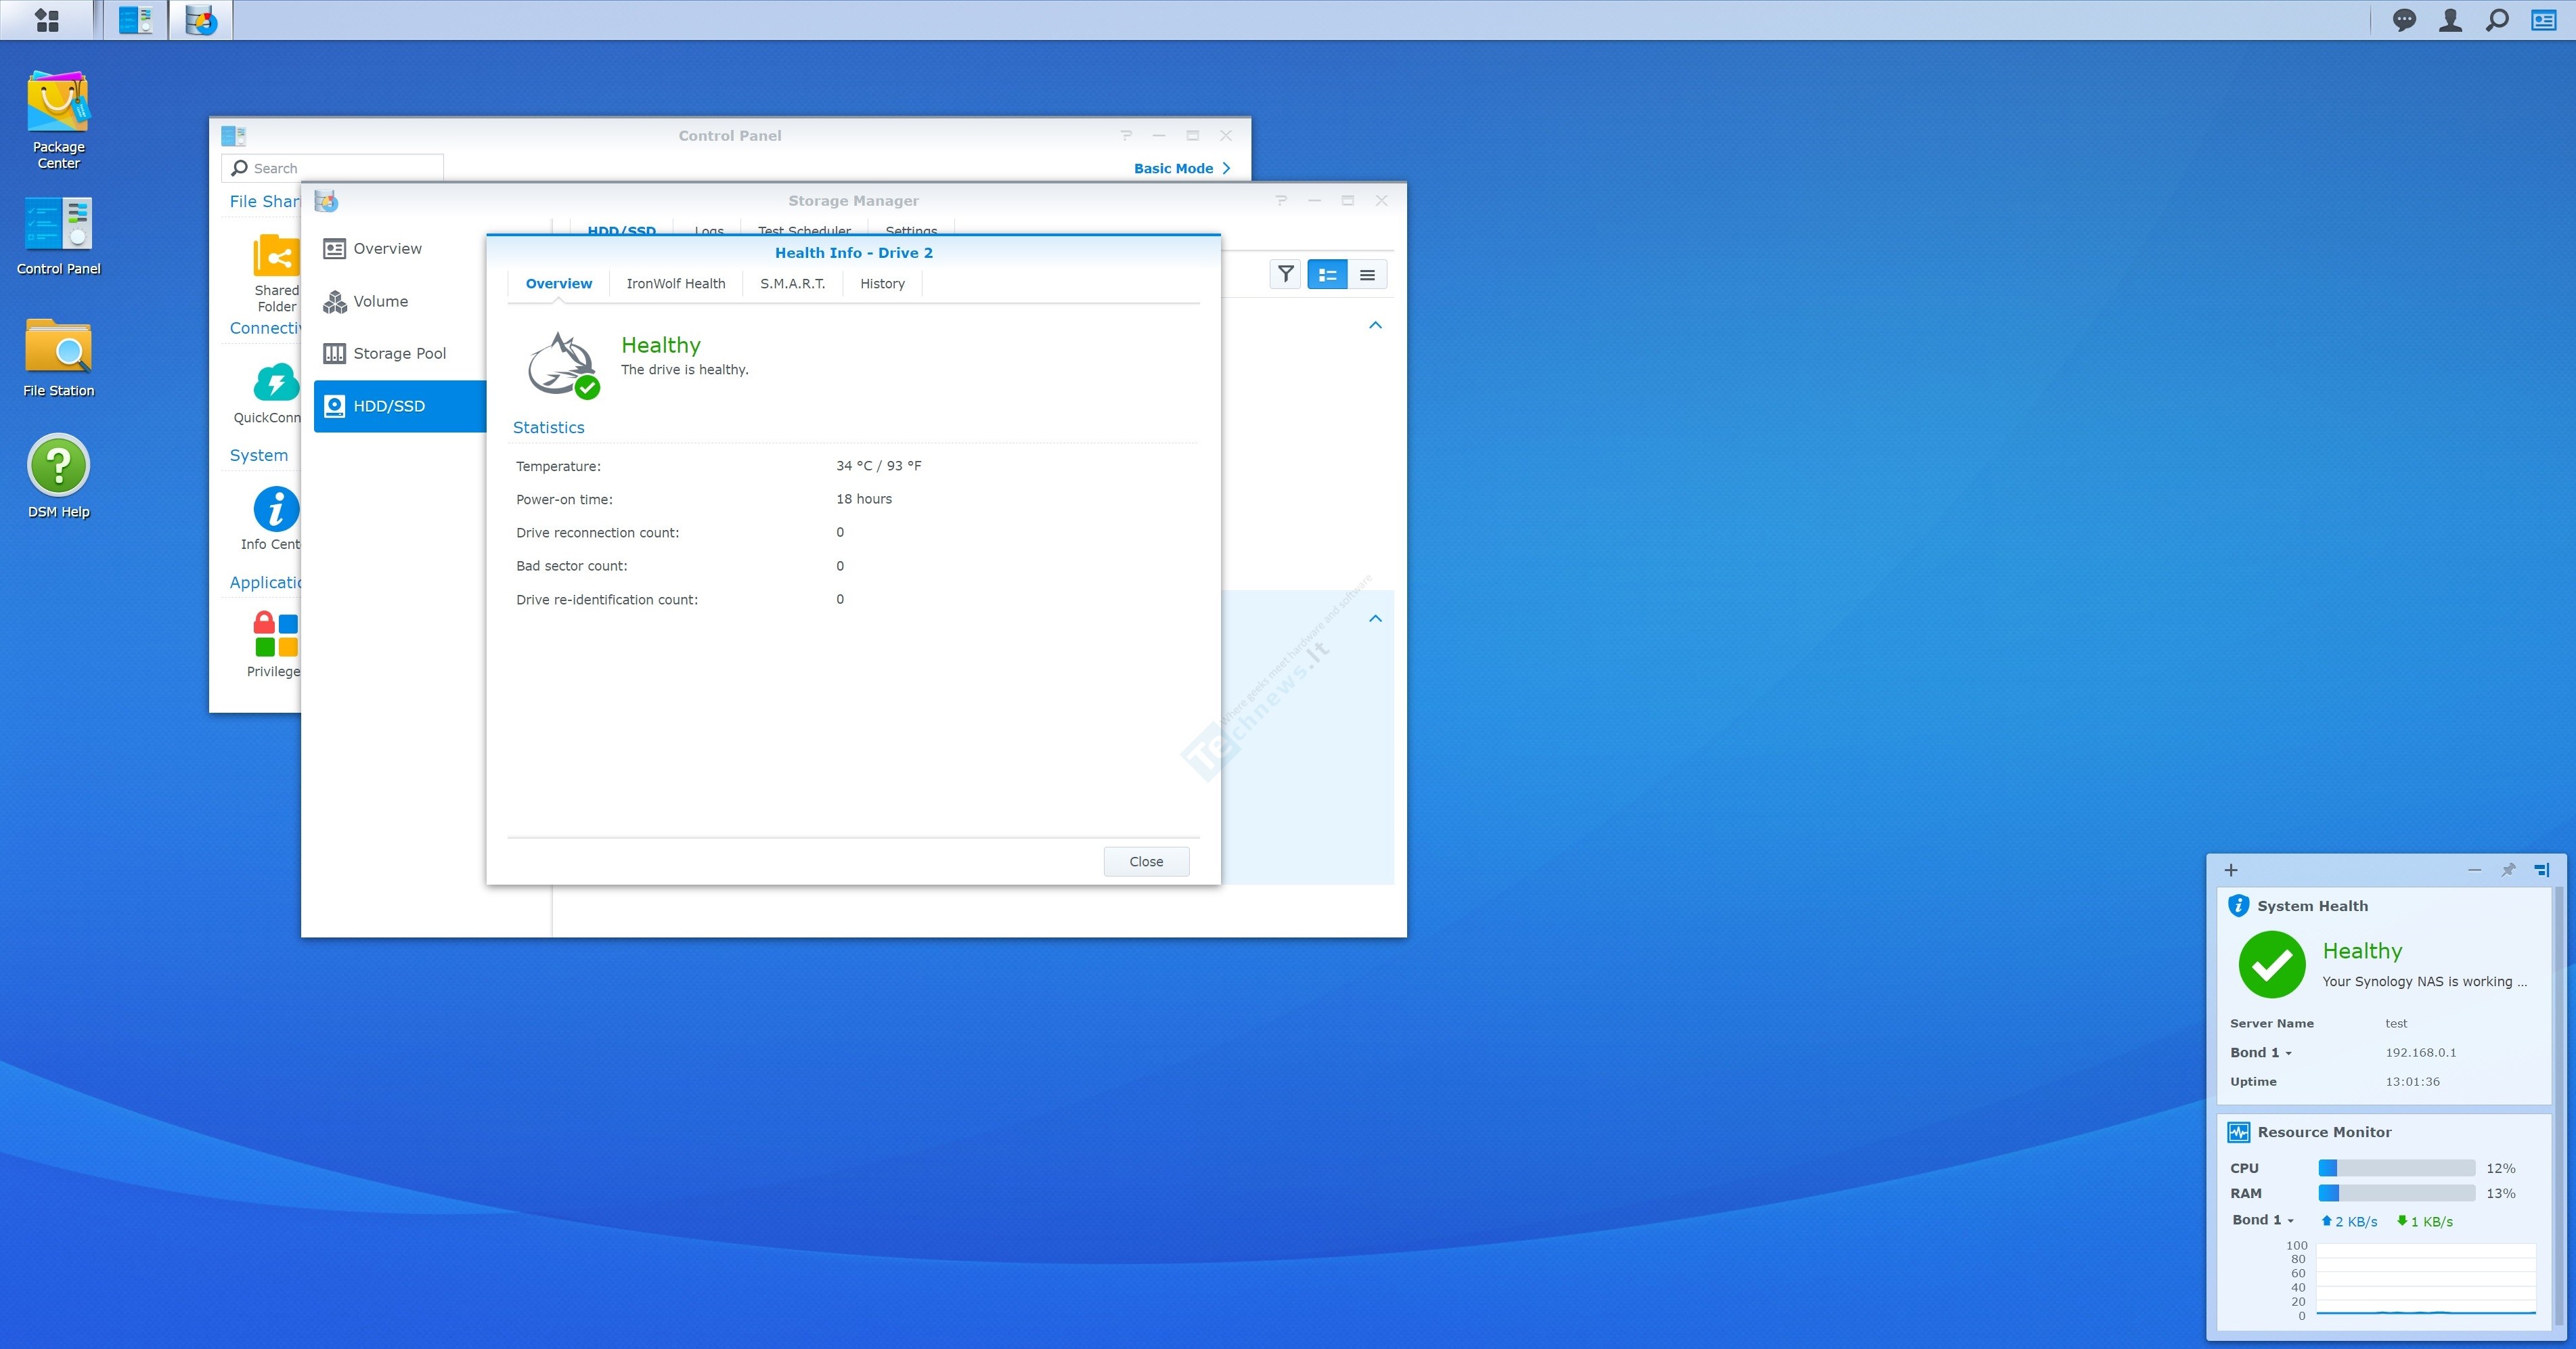Click the Healthy status in System Health
Viewport: 2576px width, 1349px height.
2362,950
